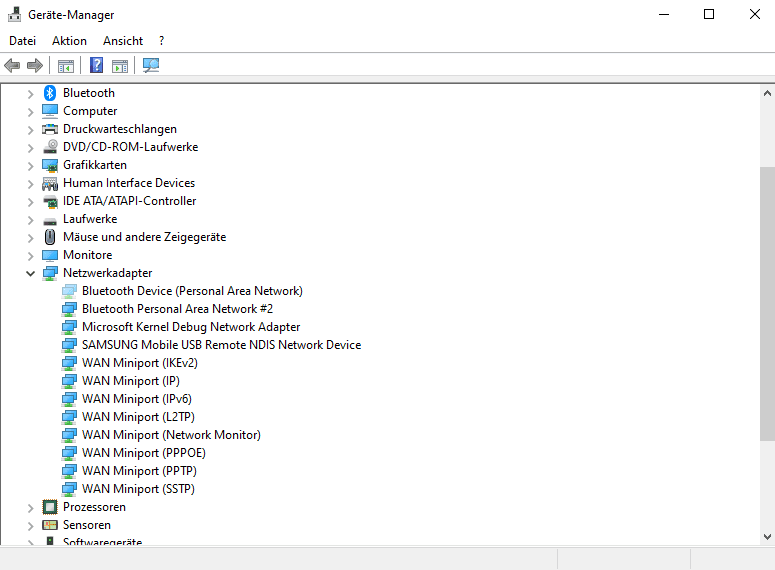Click the WAN Miniport (IKEv2) adapter icon
Image resolution: width=775 pixels, height=570 pixels.
point(69,363)
